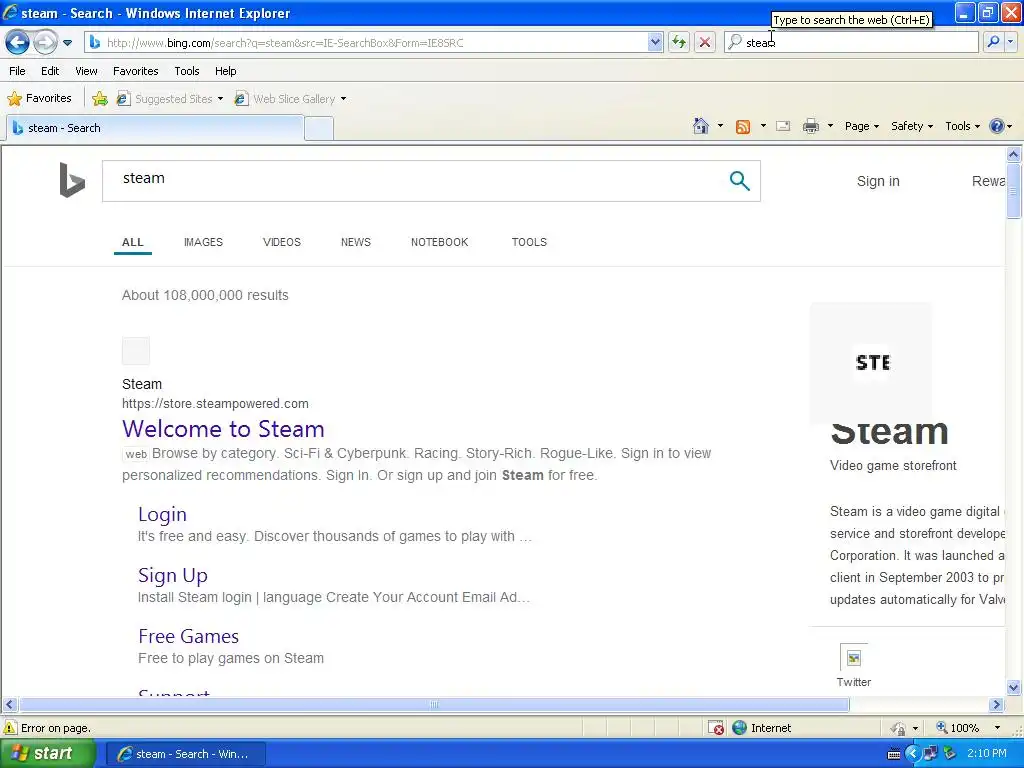Click the Print icon
Screen dimensions: 1024x768
[x=811, y=126]
